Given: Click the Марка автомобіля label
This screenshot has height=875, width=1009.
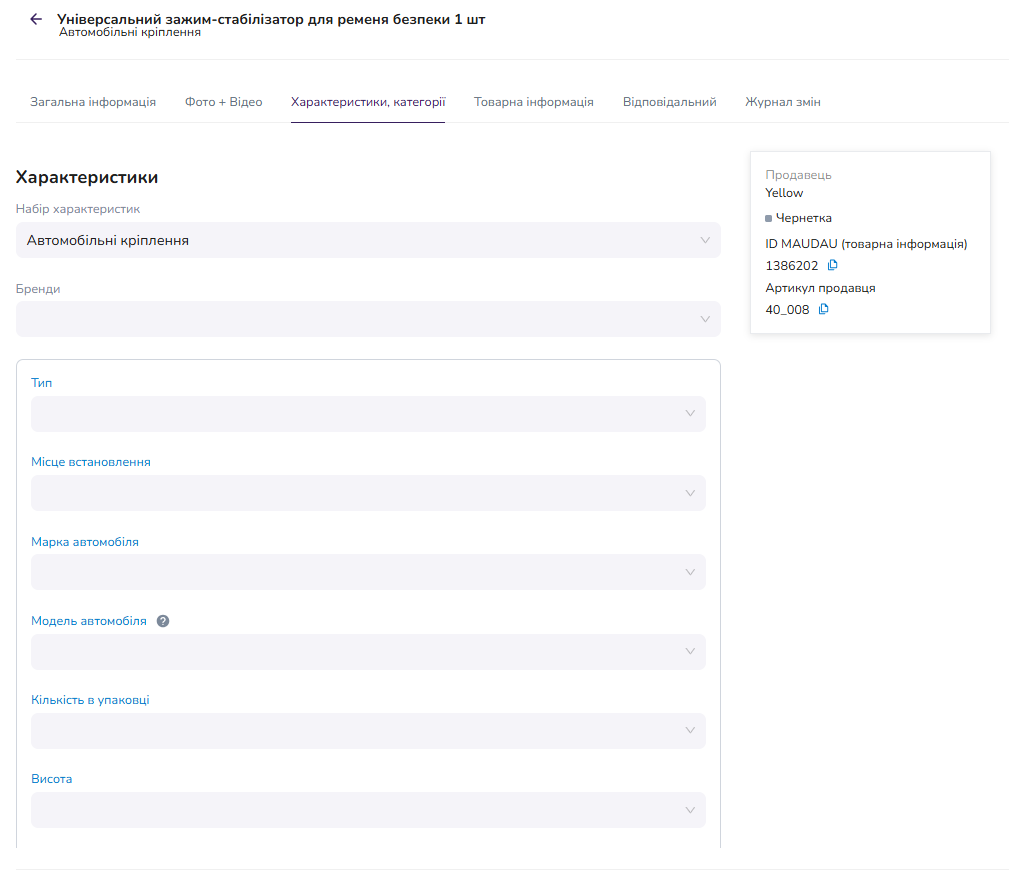Looking at the screenshot, I should [85, 542].
